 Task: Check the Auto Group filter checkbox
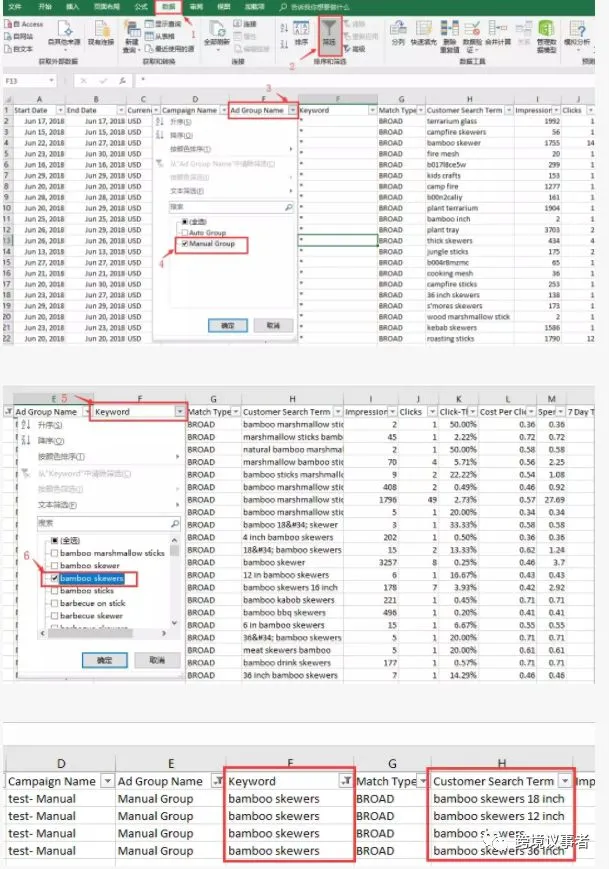click(185, 233)
